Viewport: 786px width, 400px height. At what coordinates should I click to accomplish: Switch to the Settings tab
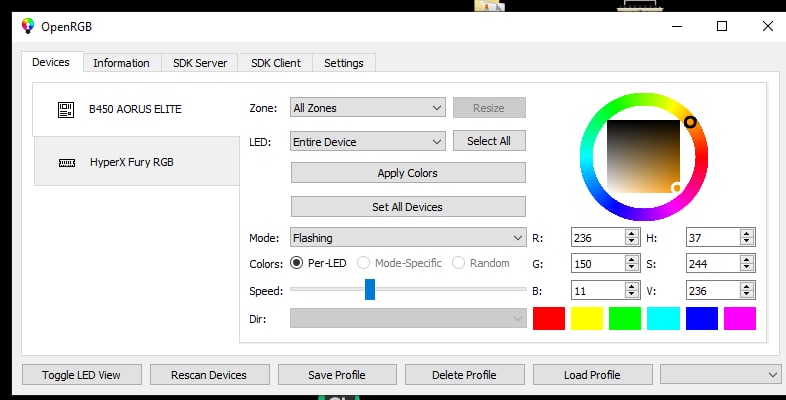344,63
